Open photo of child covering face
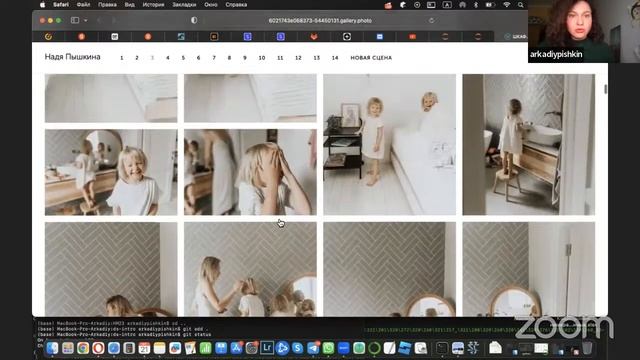This screenshot has width=640, height=360. pyautogui.click(x=250, y=172)
